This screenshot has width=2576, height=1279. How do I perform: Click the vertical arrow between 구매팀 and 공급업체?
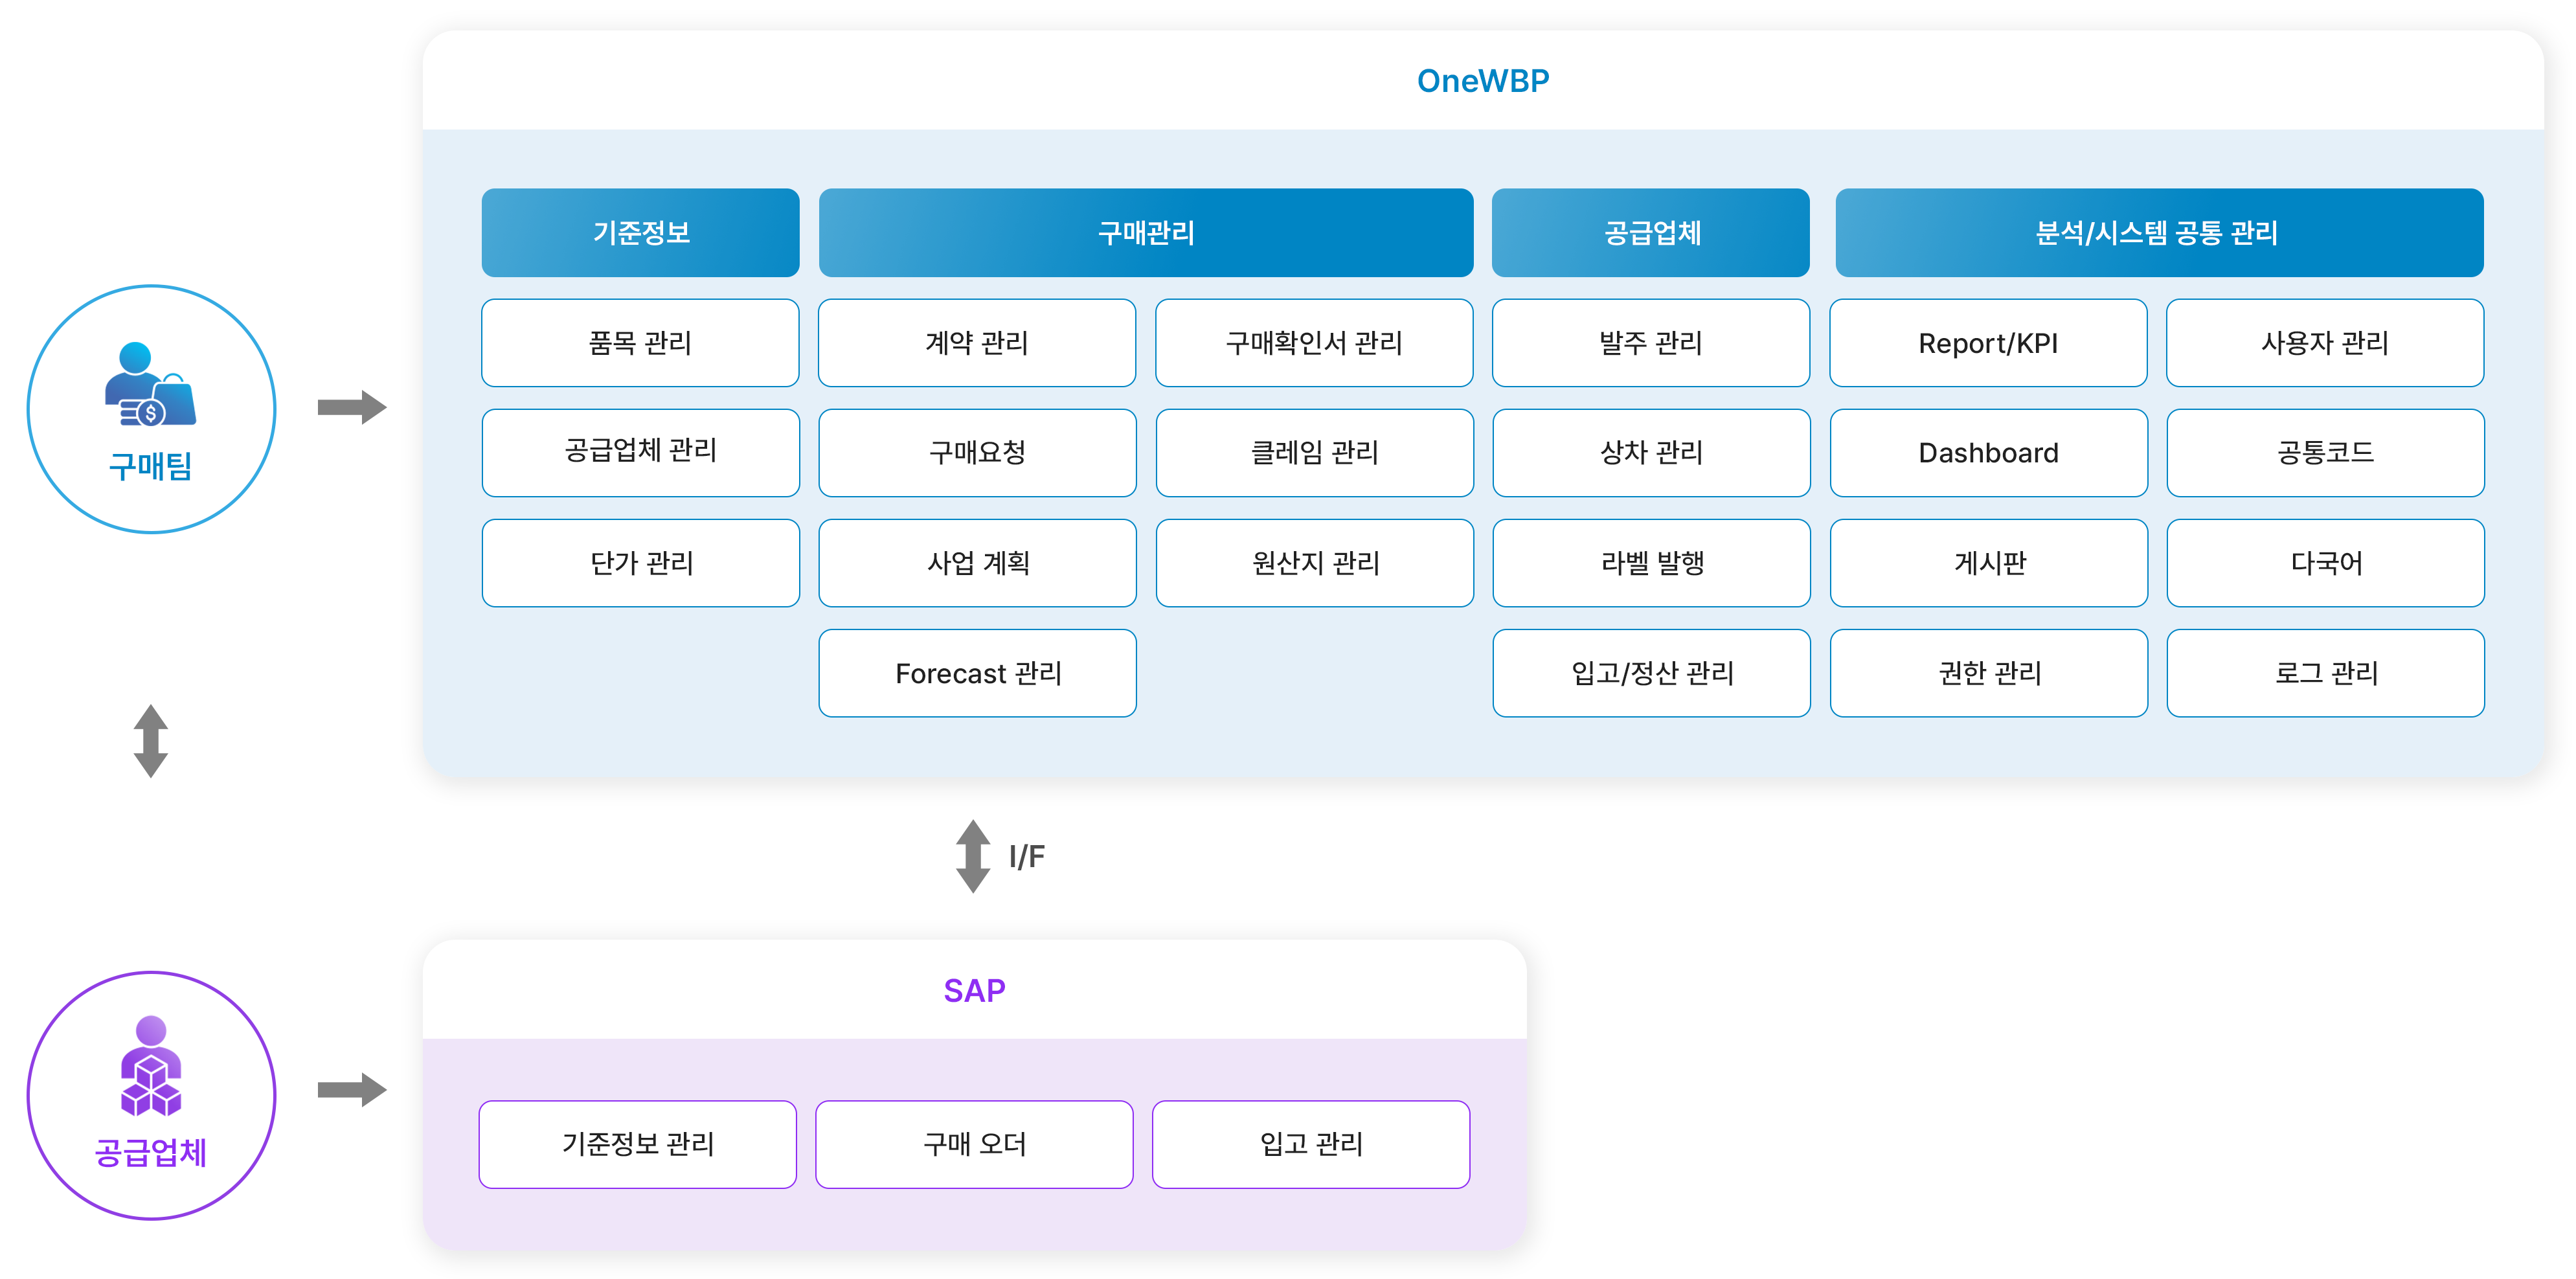pyautogui.click(x=151, y=741)
